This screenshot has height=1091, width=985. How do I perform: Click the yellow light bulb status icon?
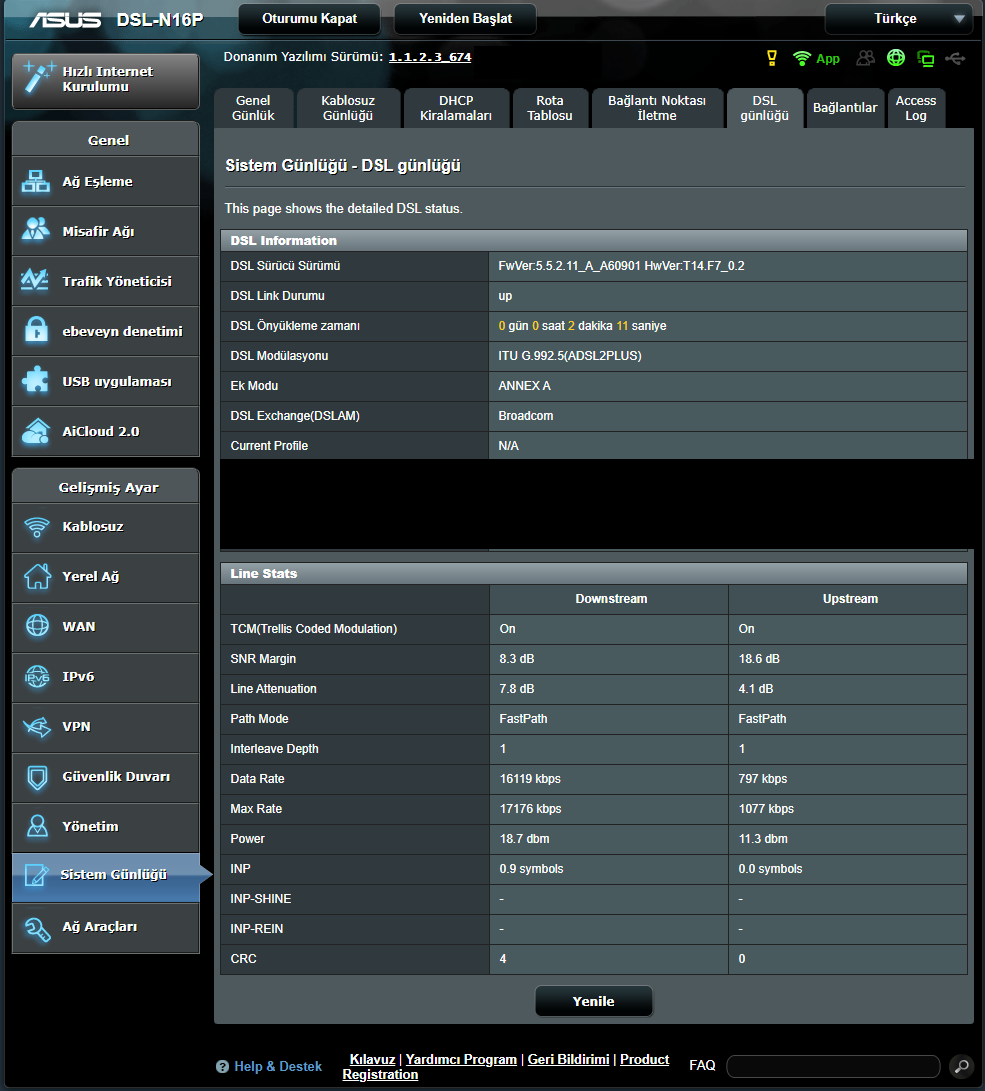[x=771, y=58]
